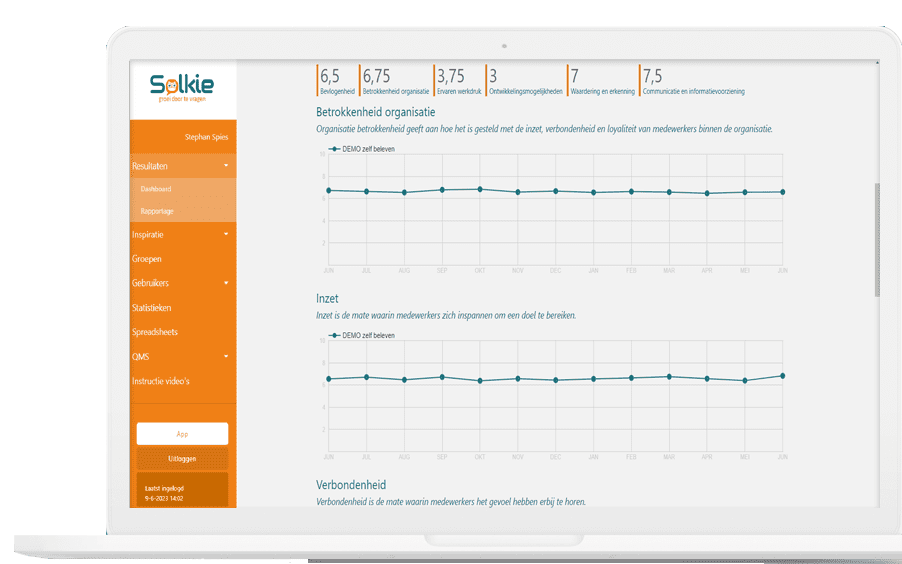Viewport: 902px width, 564px height.
Task: Expand the Resultaten menu arrow
Action: coord(226,166)
